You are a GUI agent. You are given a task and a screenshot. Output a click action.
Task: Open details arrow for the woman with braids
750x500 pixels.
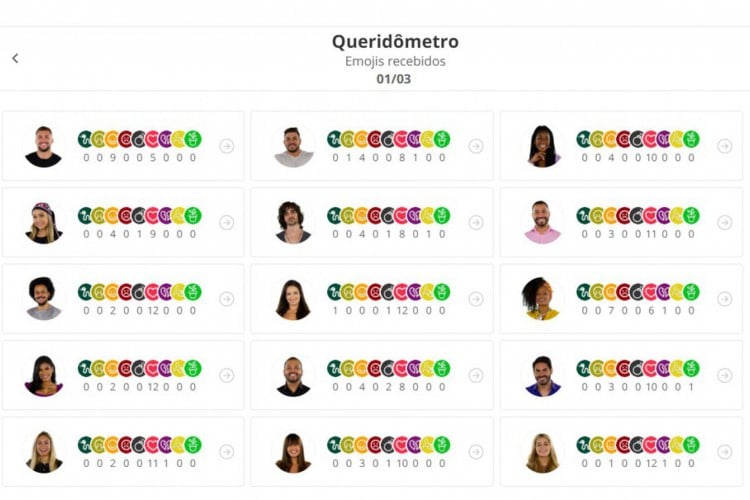pos(724,146)
